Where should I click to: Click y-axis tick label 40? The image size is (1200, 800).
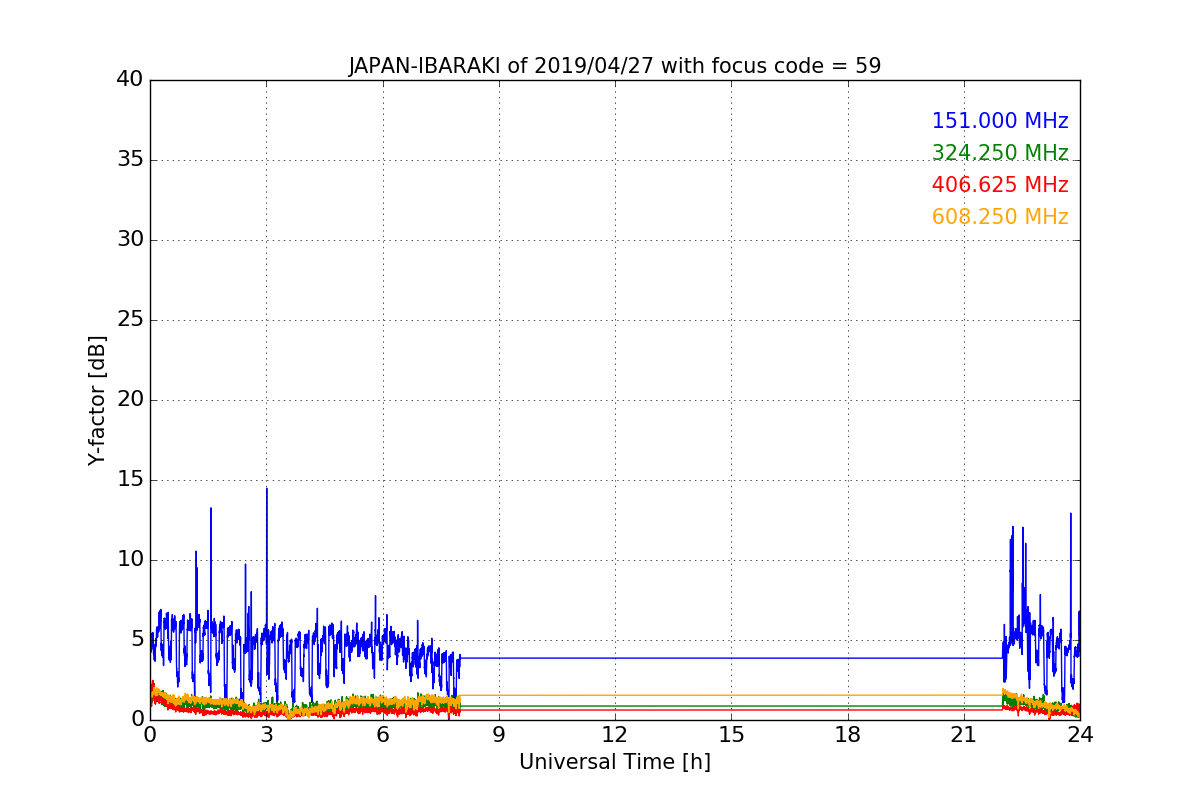pyautogui.click(x=130, y=79)
